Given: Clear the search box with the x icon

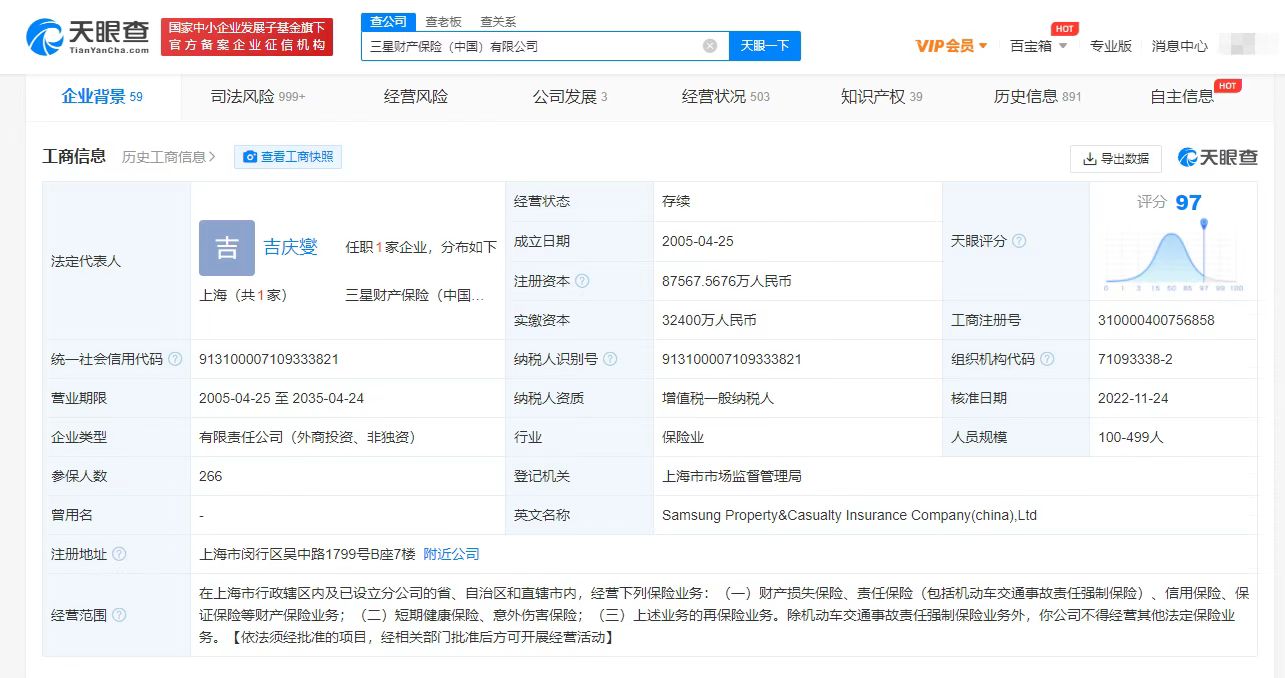Looking at the screenshot, I should tap(710, 45).
